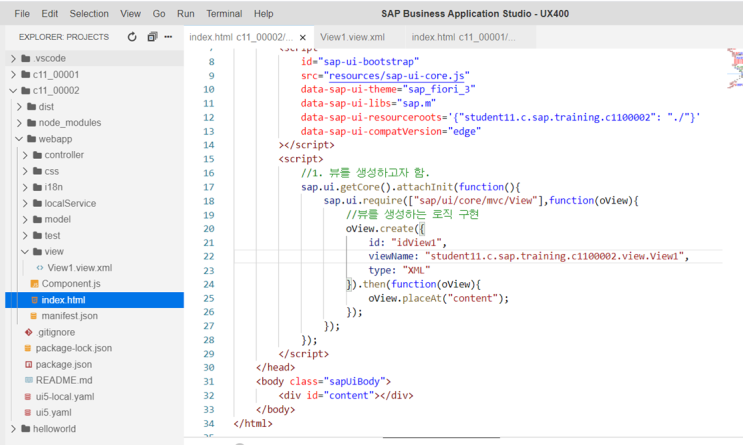
Task: Click the editor minimap preview
Action: [x=735, y=68]
